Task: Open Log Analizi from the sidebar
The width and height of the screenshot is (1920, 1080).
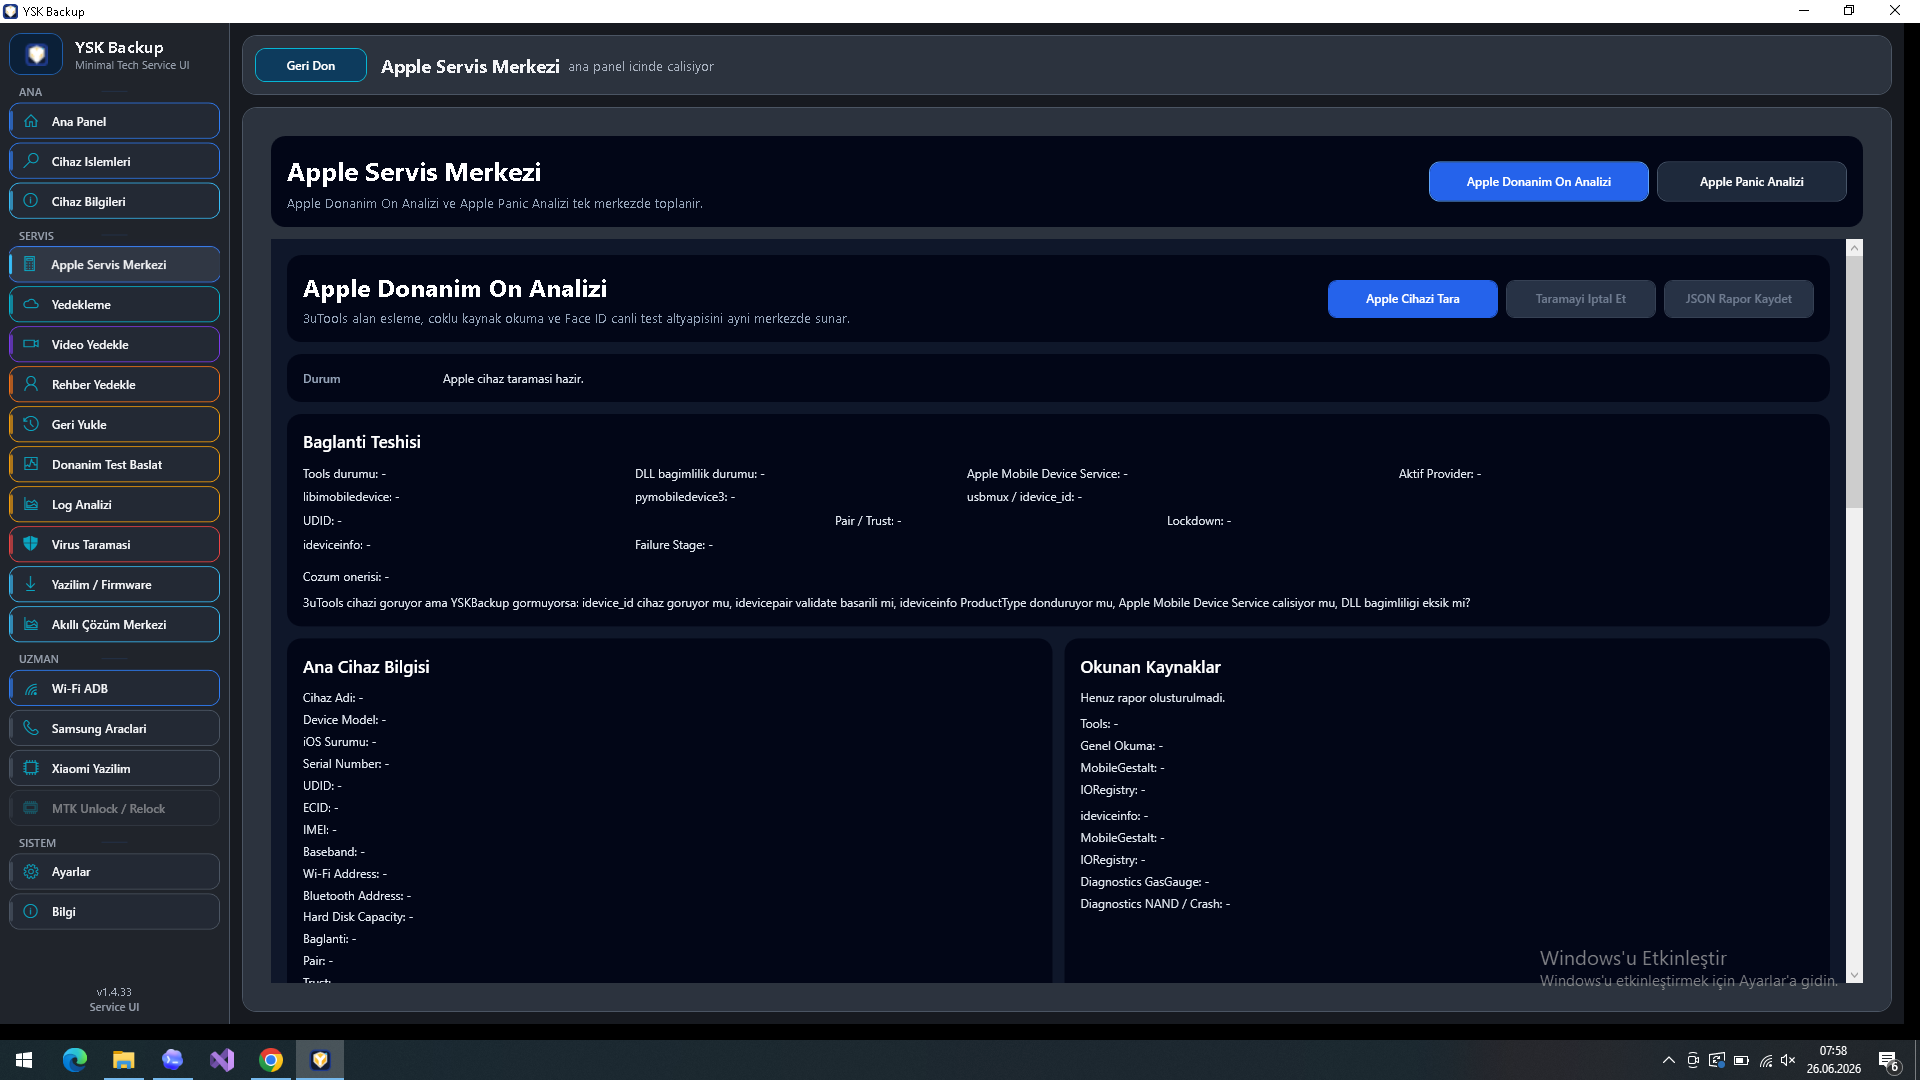Action: pos(115,505)
